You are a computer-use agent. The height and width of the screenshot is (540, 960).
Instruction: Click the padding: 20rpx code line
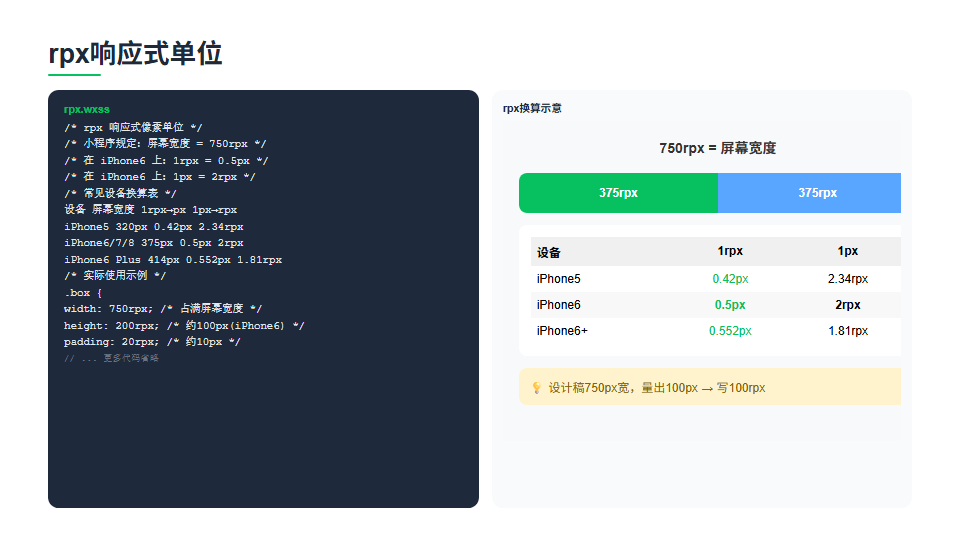click(152, 342)
